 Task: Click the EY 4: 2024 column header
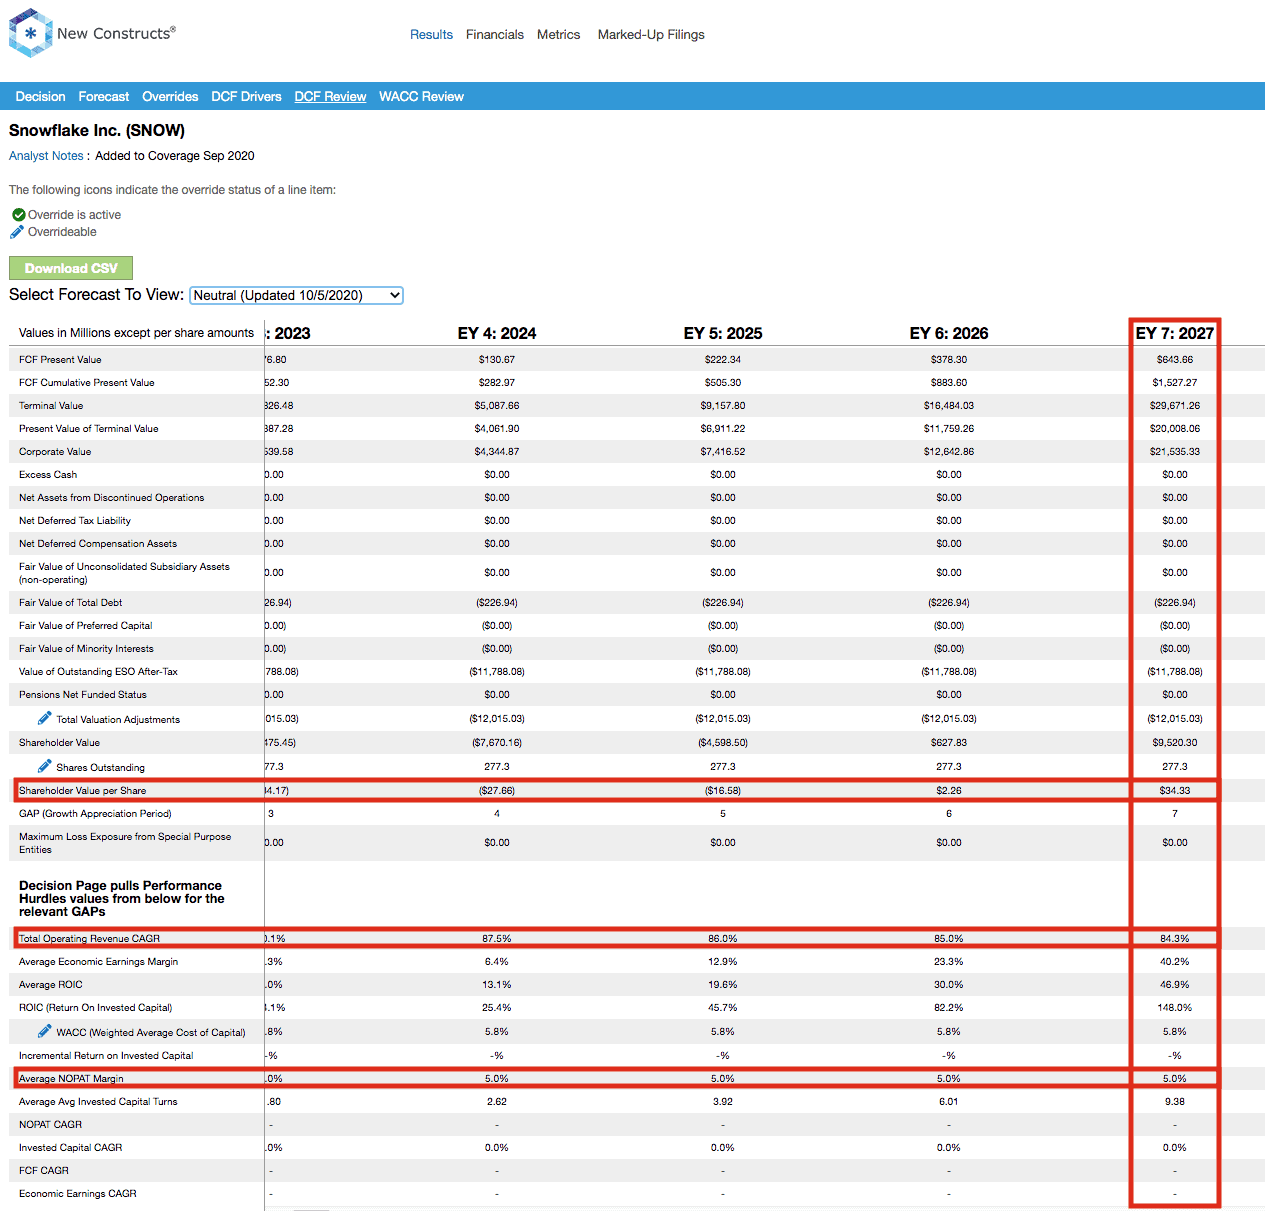(497, 333)
